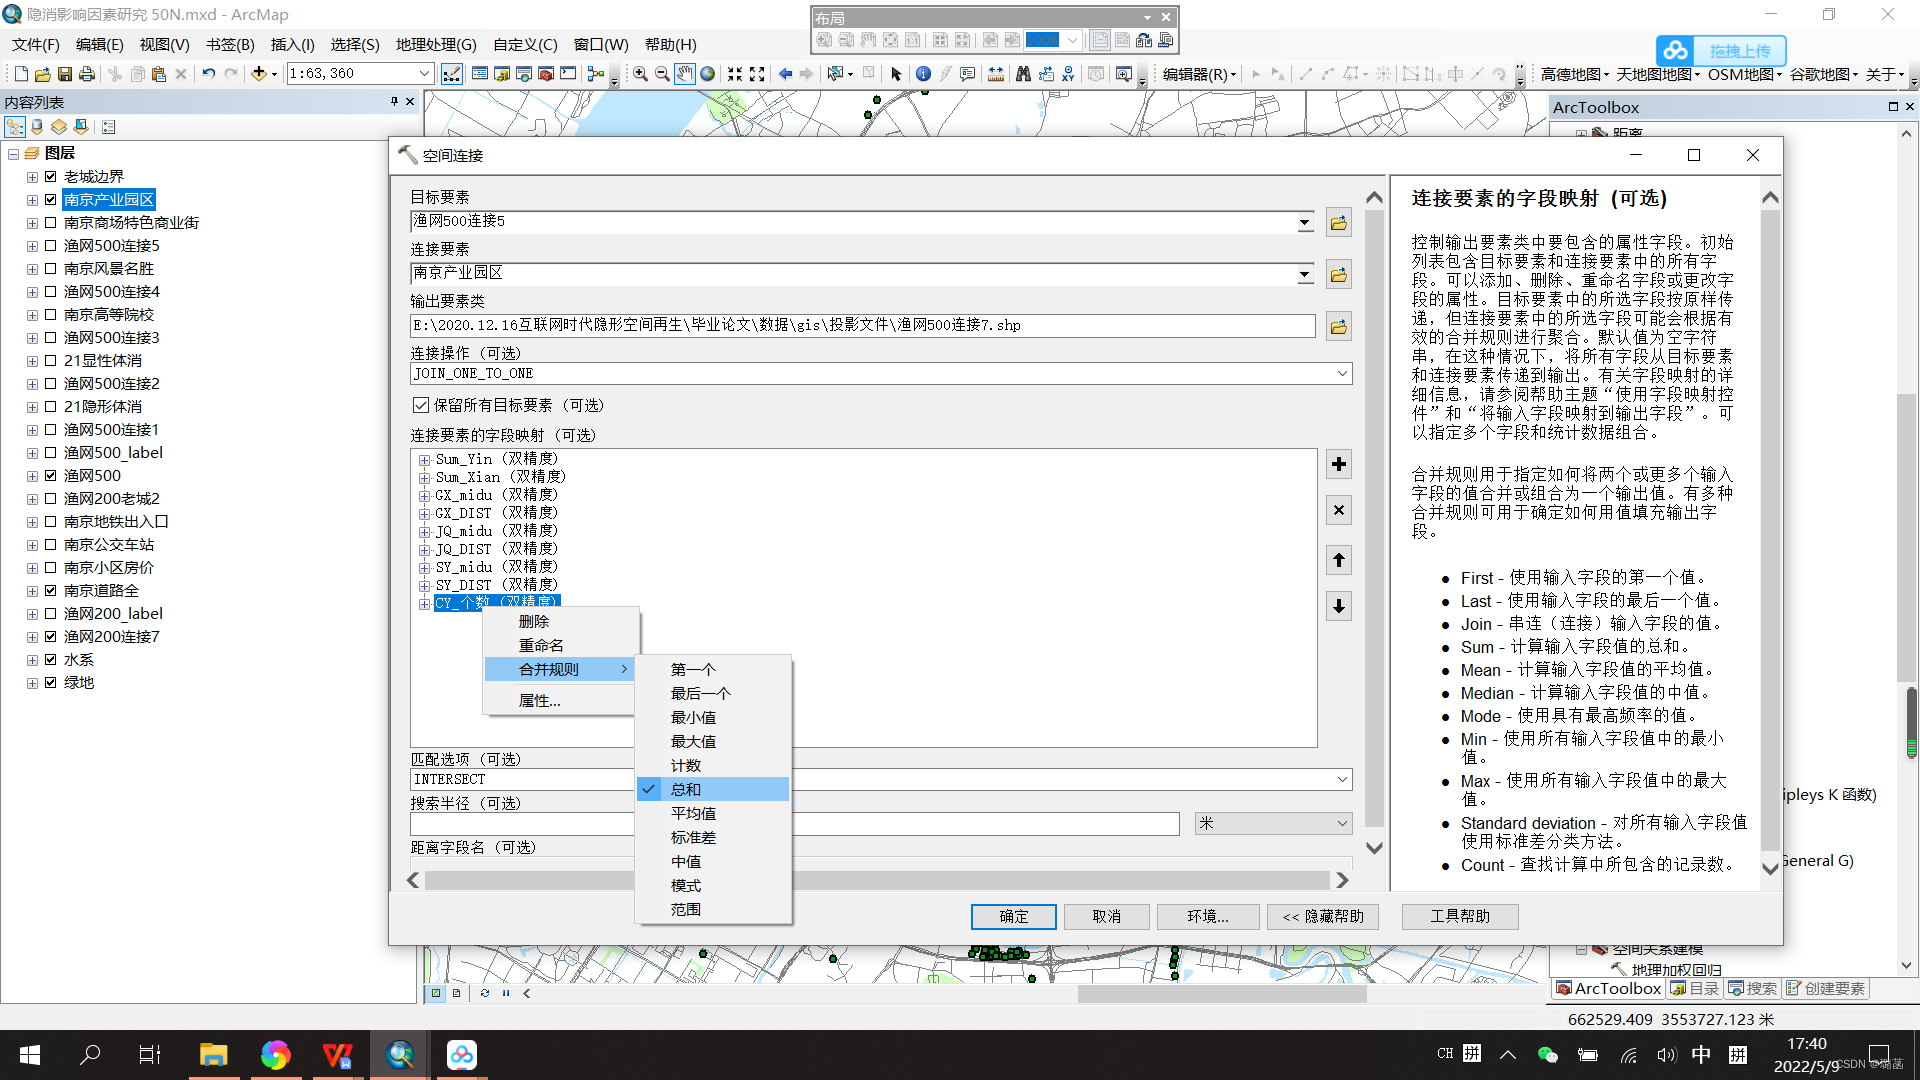The image size is (1920, 1080).
Task: Select the Pan hand tool
Action: [x=685, y=74]
